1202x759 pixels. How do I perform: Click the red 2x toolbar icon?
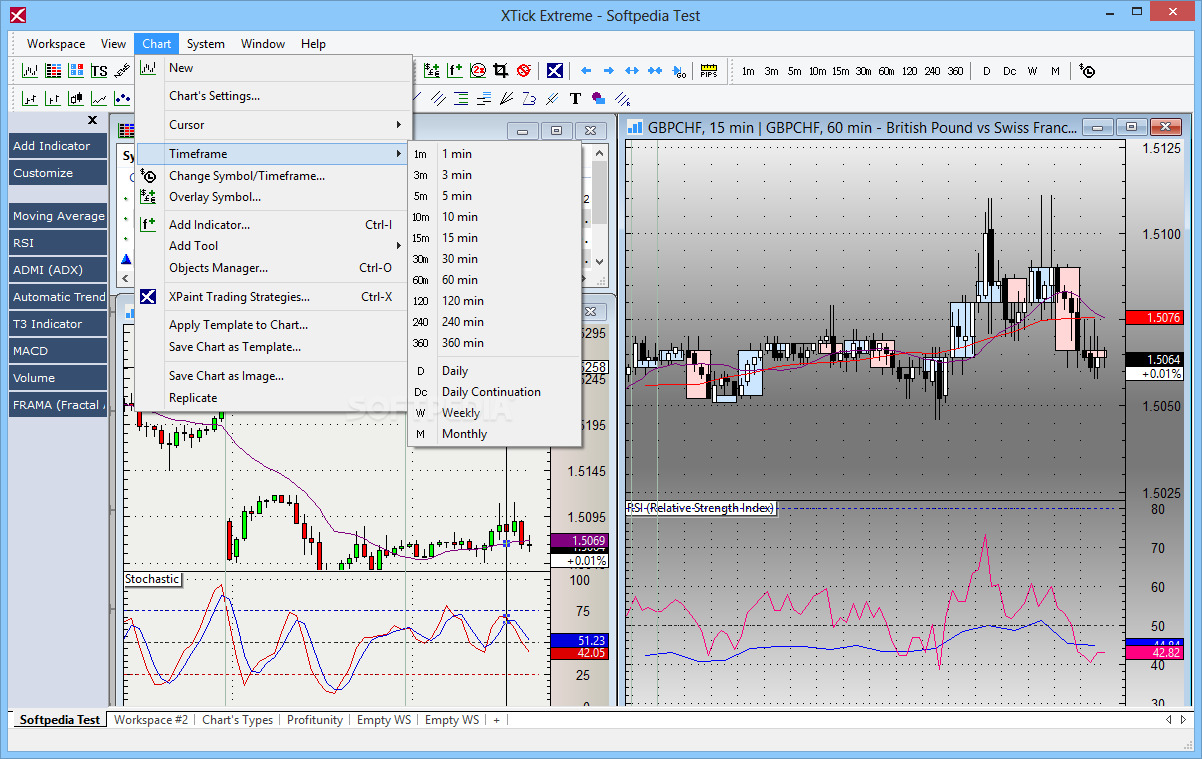[x=478, y=71]
